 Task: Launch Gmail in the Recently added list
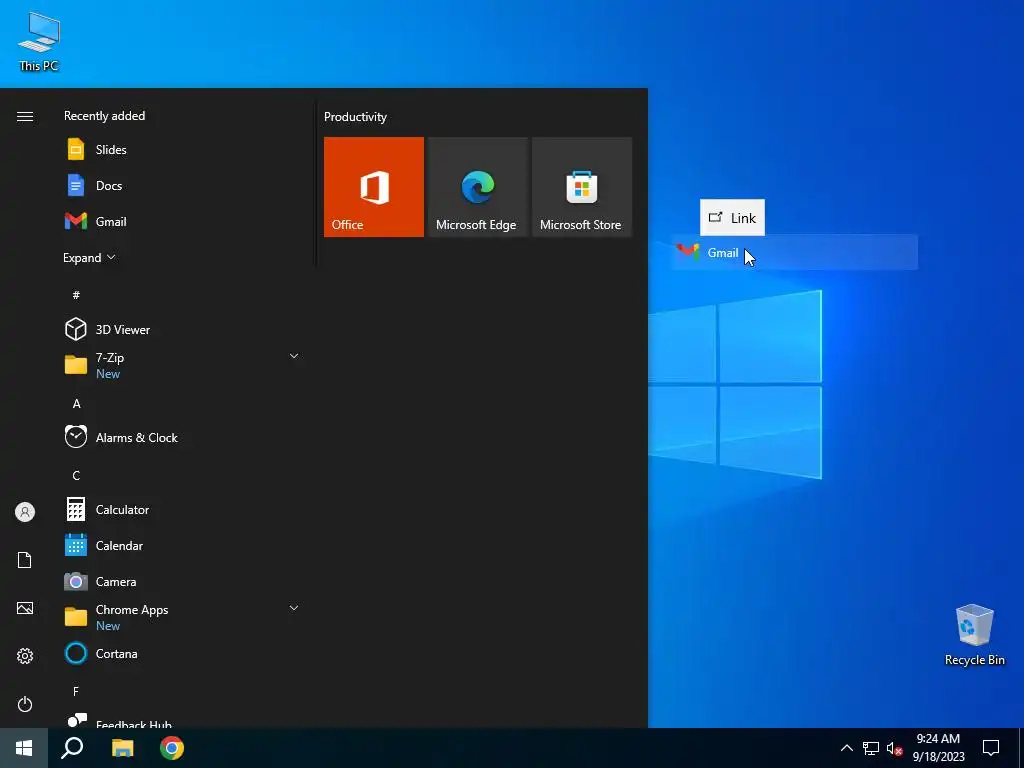coord(183,221)
